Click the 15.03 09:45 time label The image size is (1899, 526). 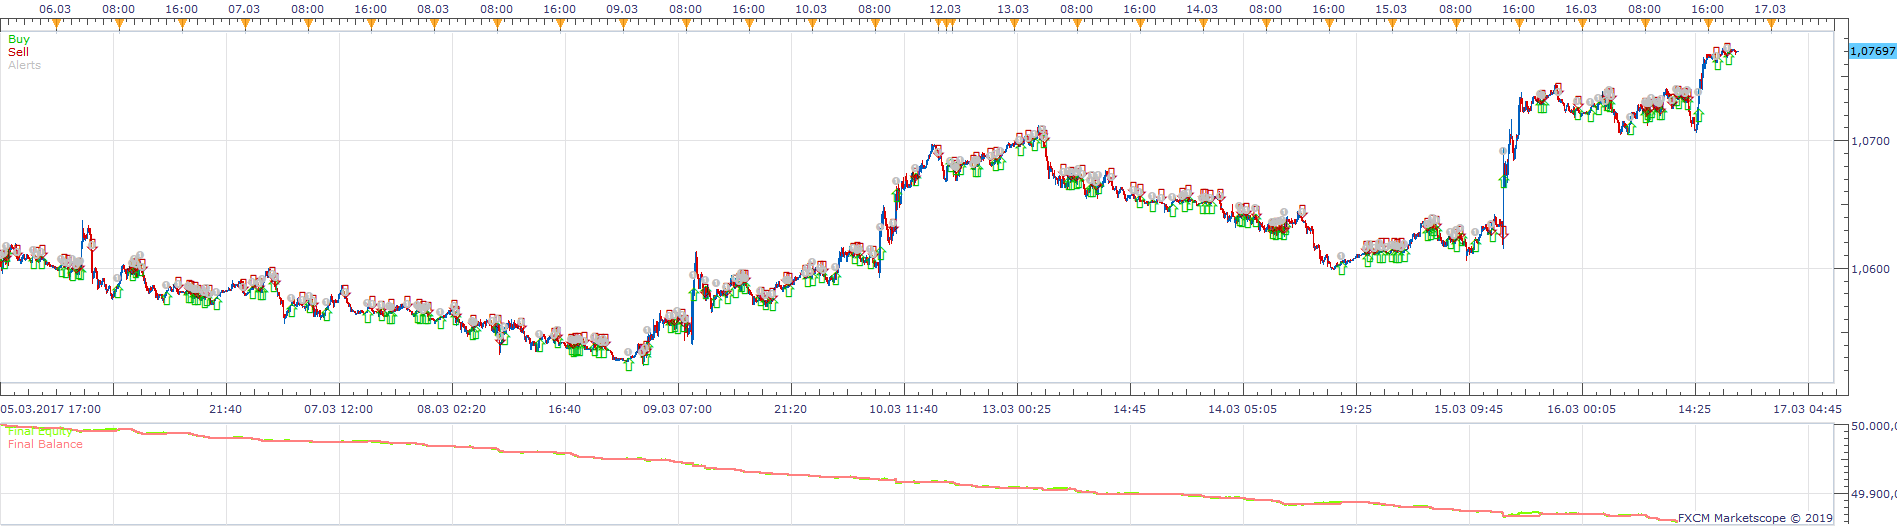(1469, 409)
